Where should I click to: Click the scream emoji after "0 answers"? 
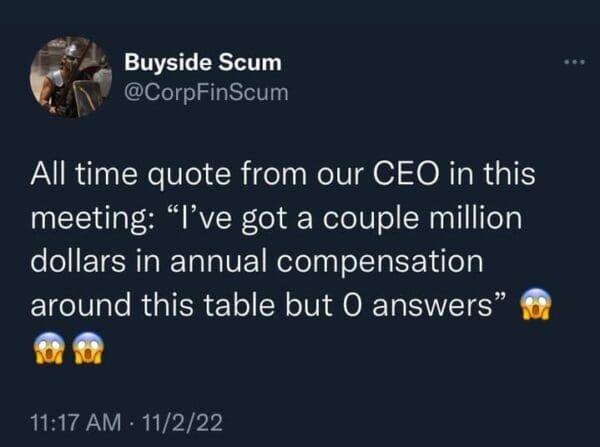(x=538, y=304)
